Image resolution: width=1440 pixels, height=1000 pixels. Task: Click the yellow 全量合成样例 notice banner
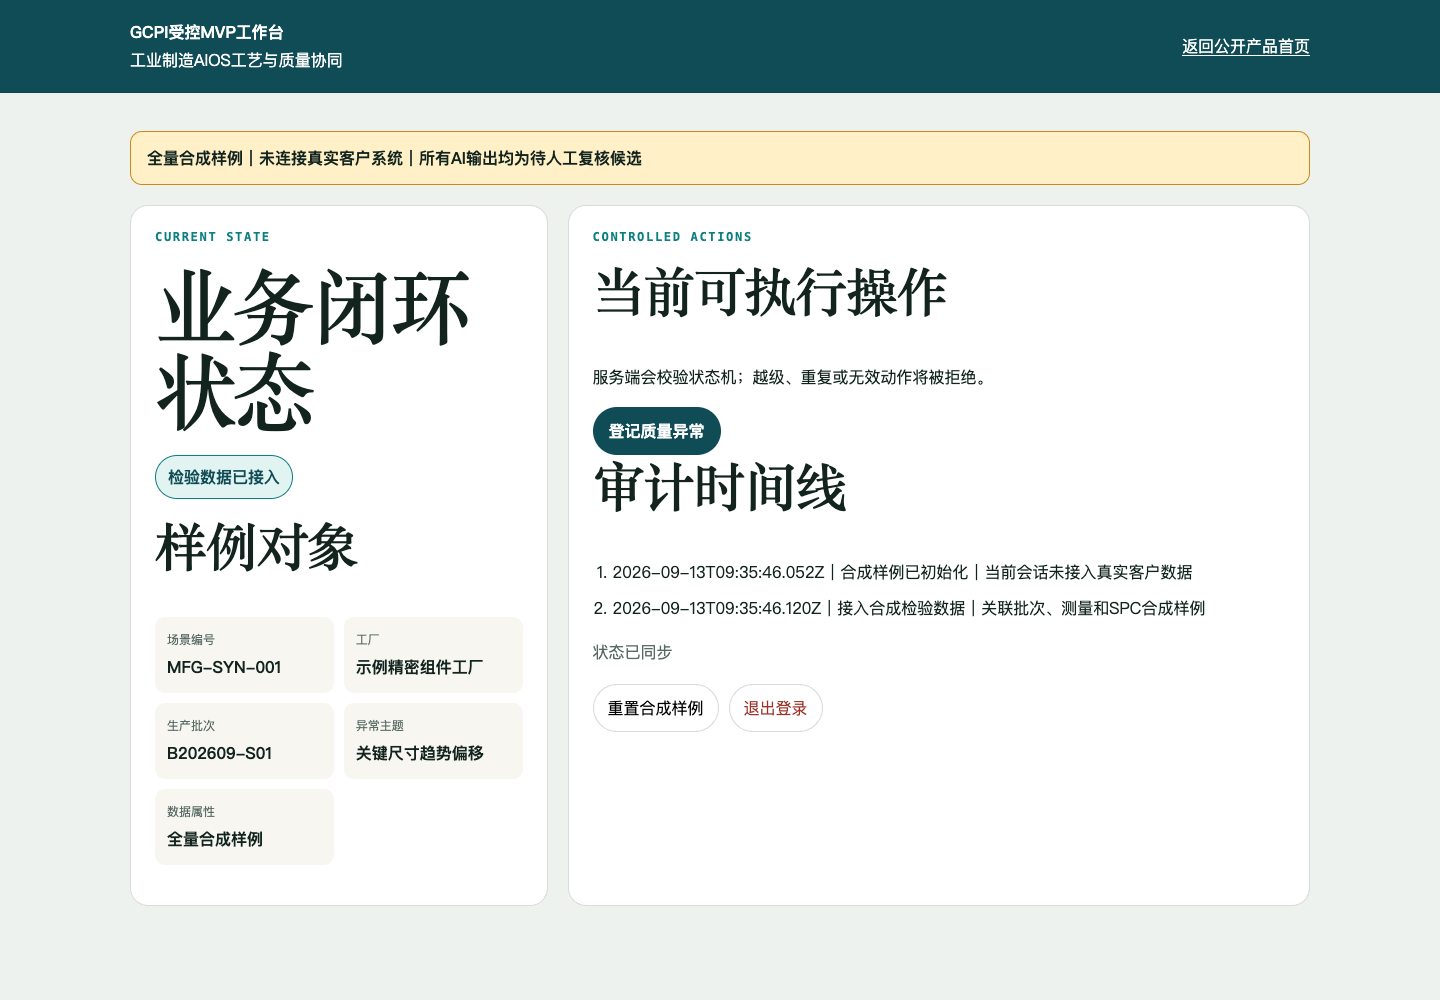[x=720, y=158]
